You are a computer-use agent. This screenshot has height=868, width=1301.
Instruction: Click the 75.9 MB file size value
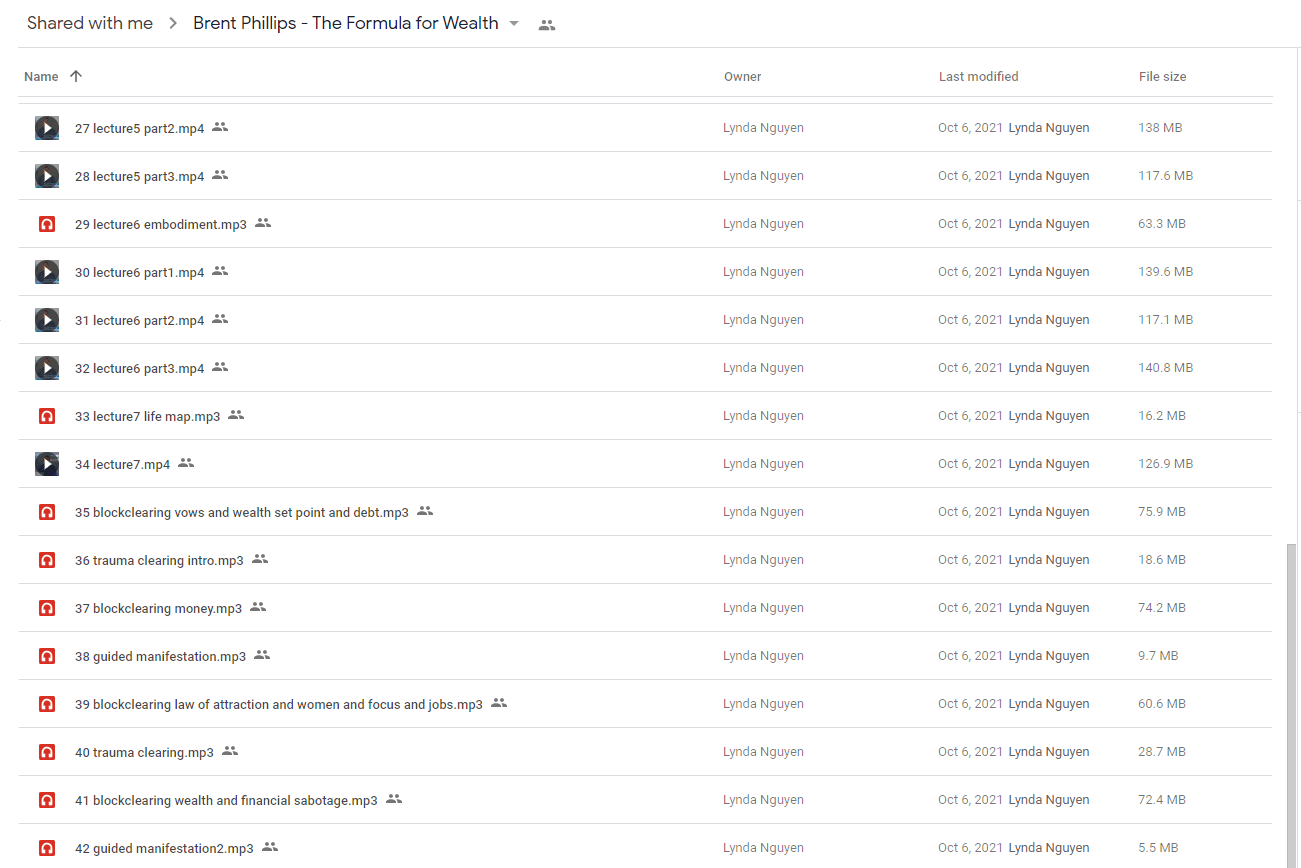click(x=1162, y=512)
